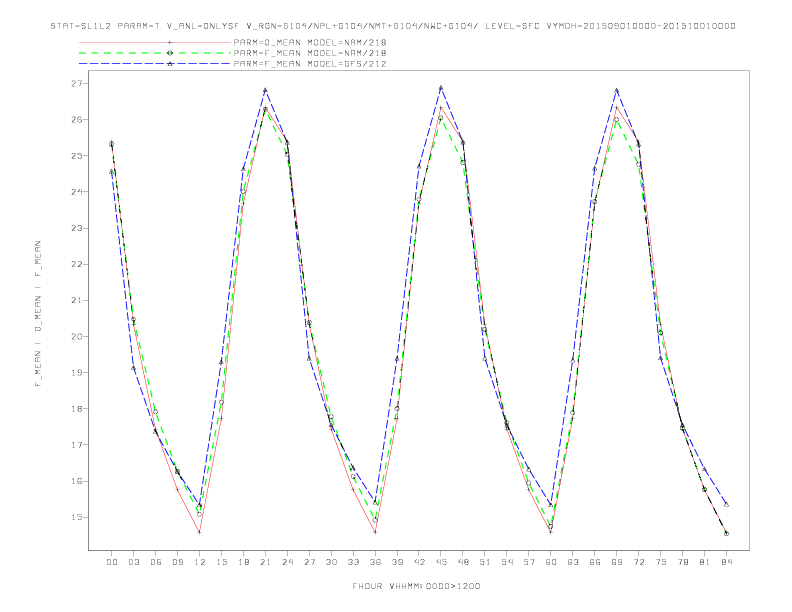Screen dimensions: 792x612
Task: Click legend label PARM=O_MEAN MODEL=NAM/218
Action: click(x=310, y=42)
